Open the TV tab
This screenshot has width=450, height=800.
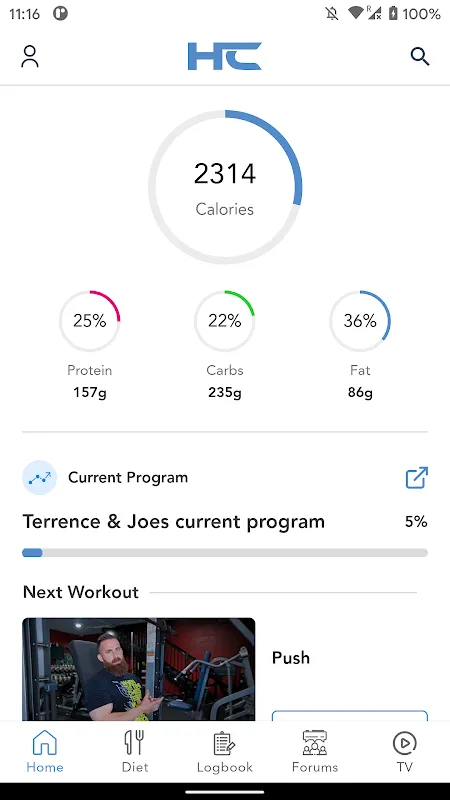(405, 751)
